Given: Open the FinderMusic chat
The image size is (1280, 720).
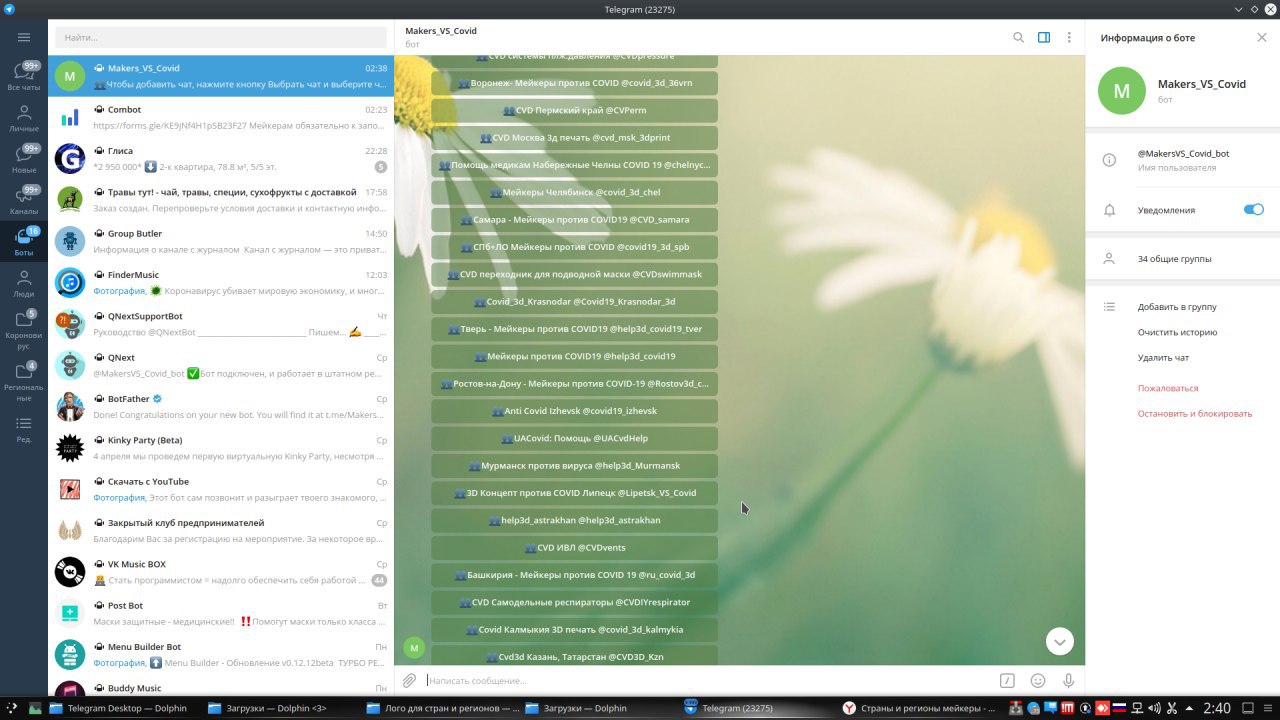Looking at the screenshot, I should 221,282.
